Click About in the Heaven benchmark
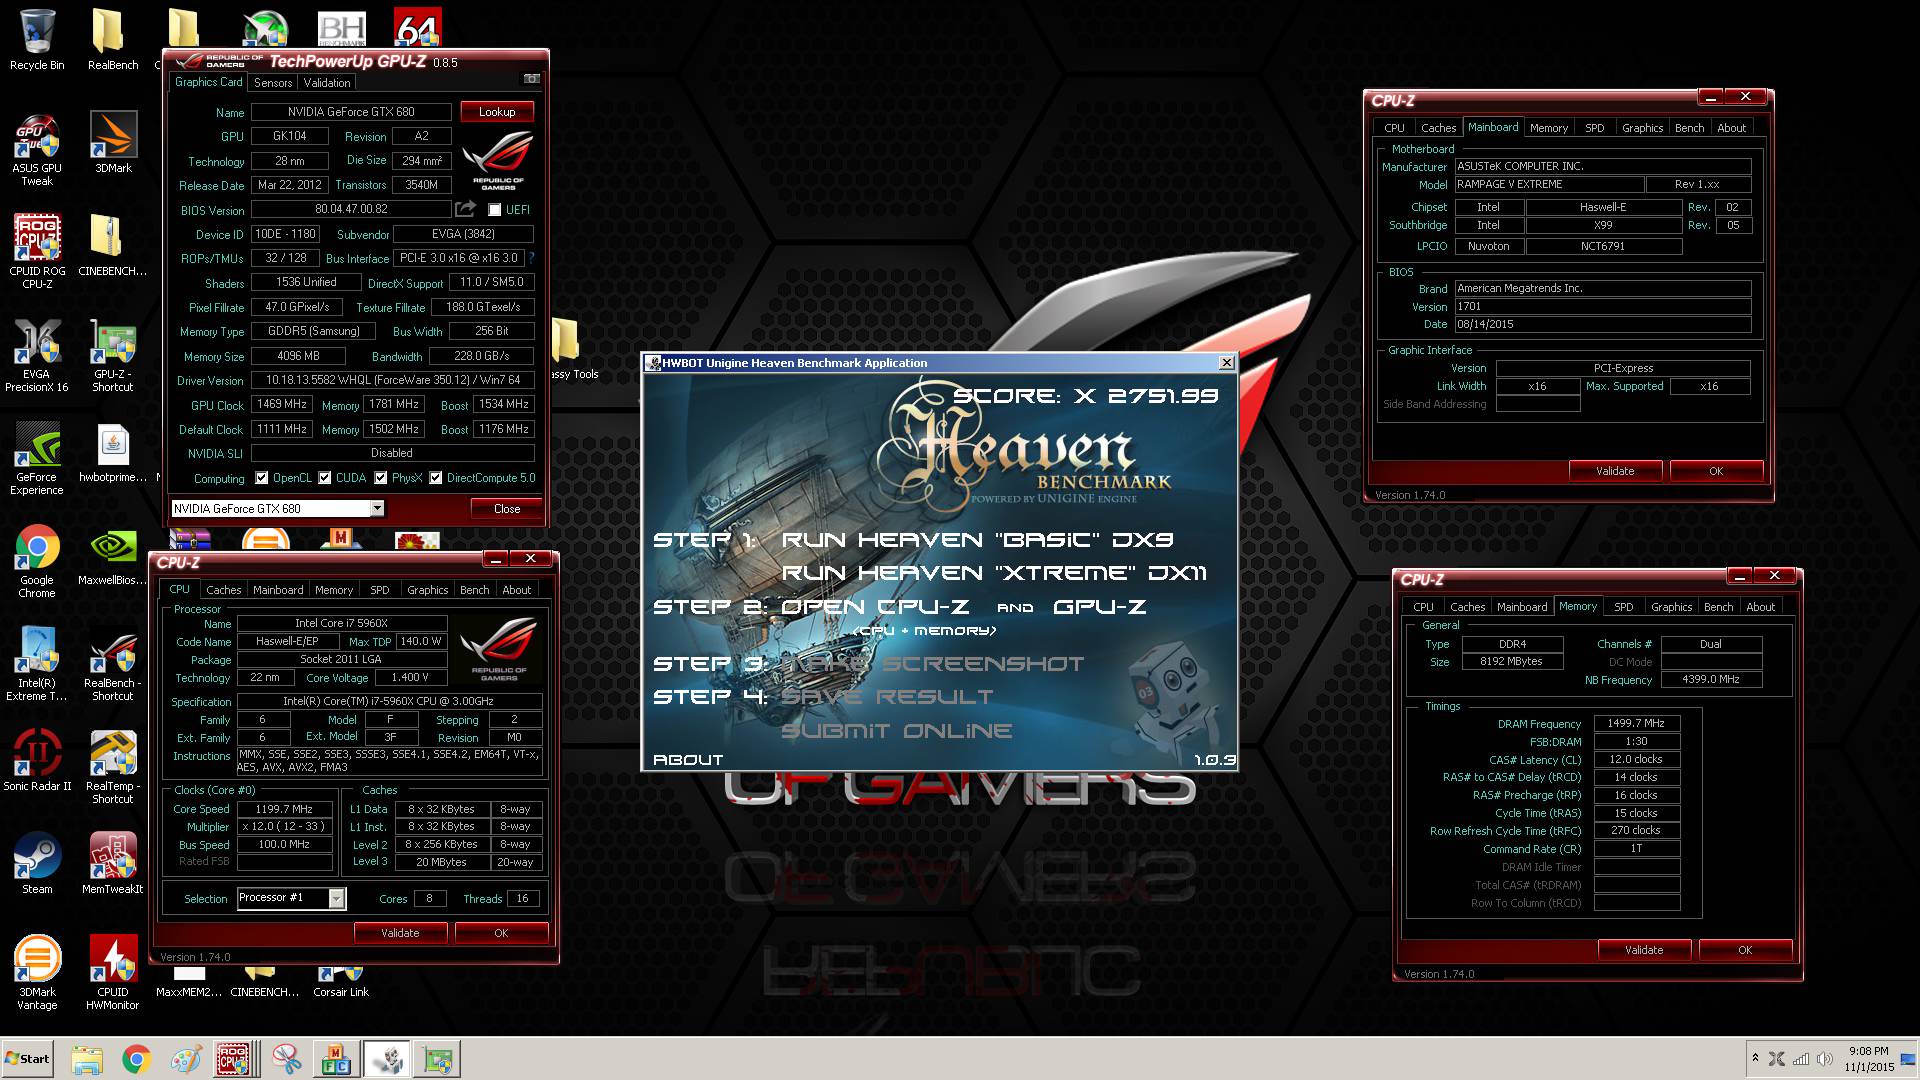1920x1080 pixels. (x=688, y=760)
